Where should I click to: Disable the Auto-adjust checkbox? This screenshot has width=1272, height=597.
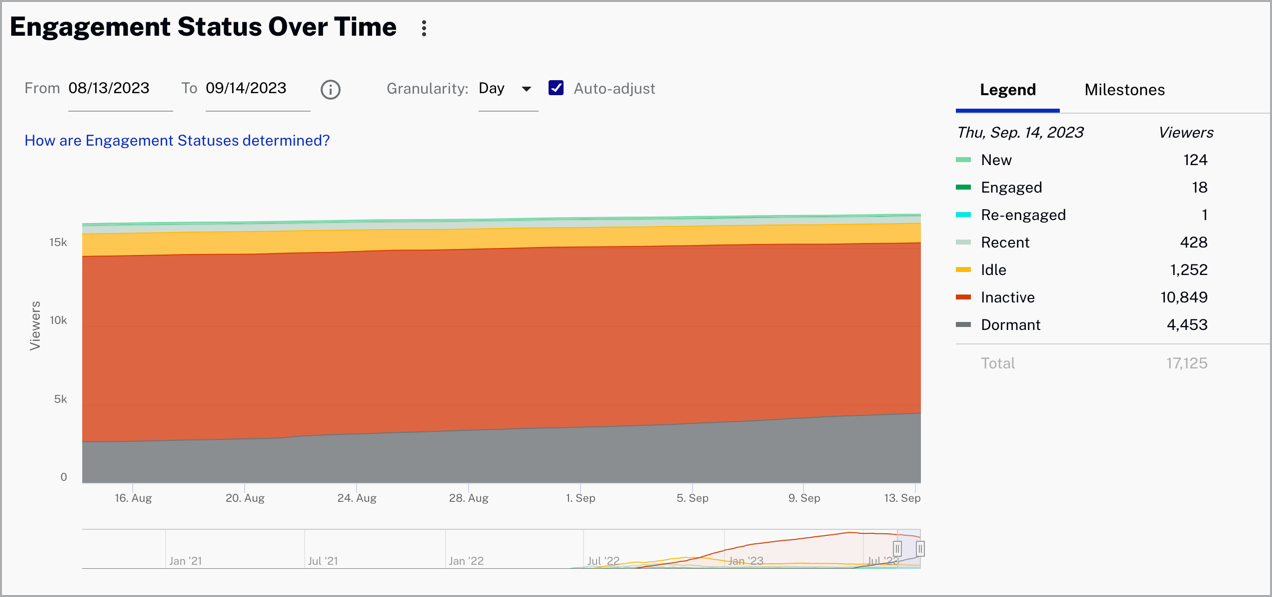(x=556, y=88)
